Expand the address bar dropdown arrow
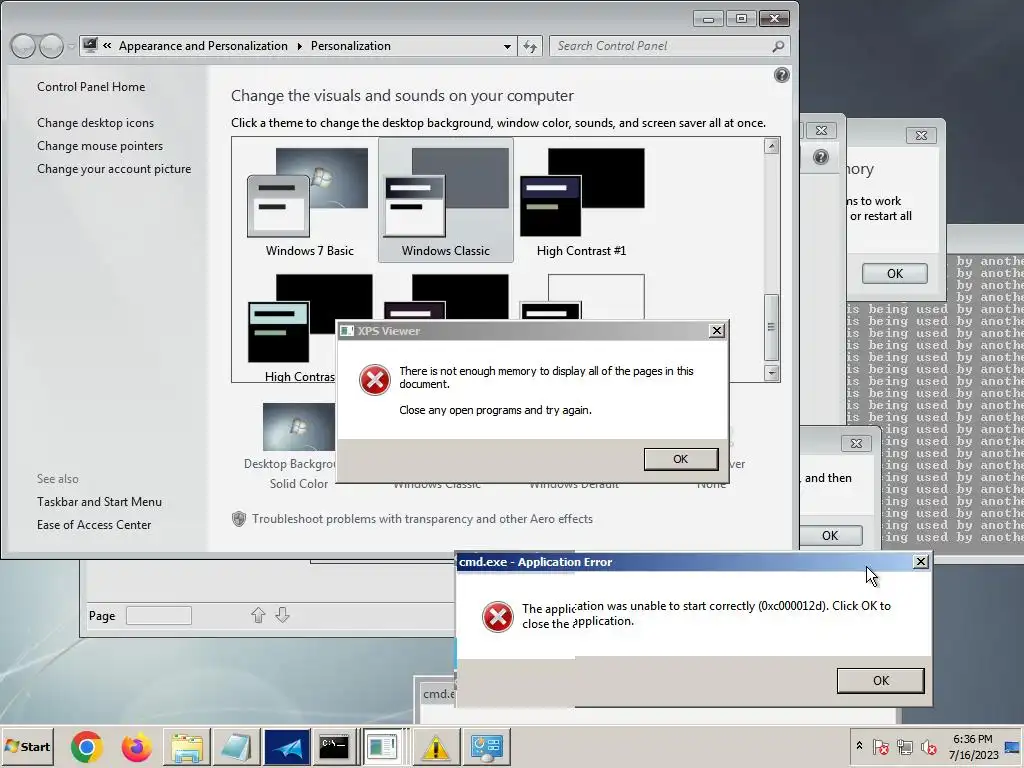This screenshot has width=1024, height=768. [x=507, y=46]
